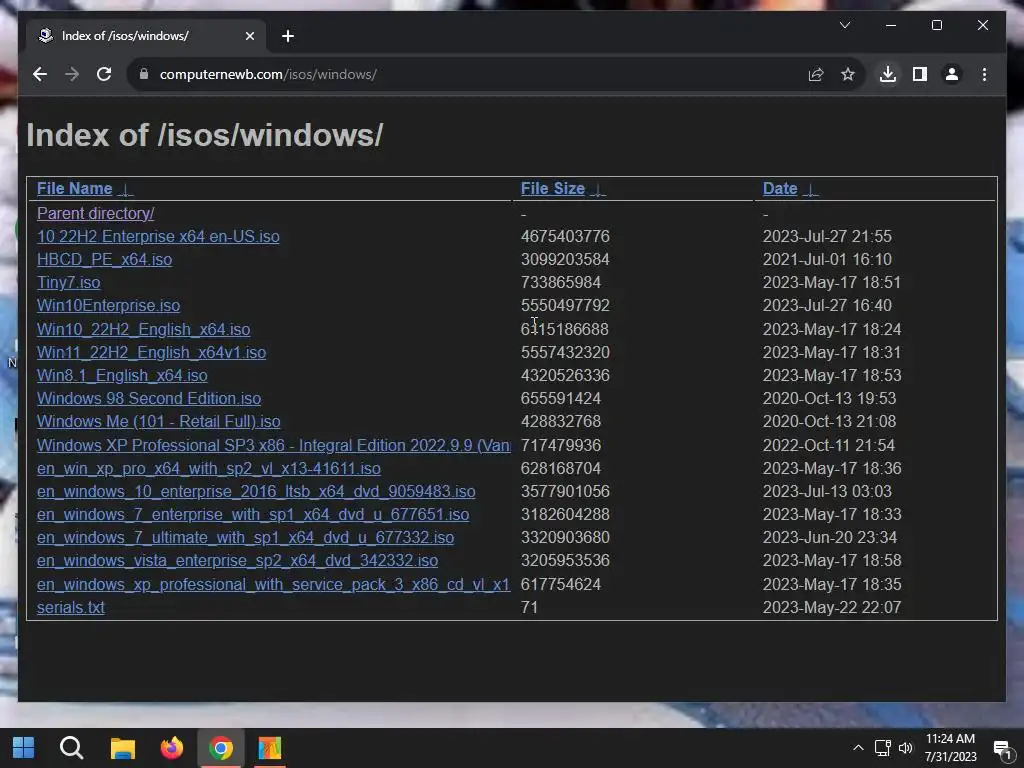Viewport: 1024px width, 768px height.
Task: Open a new tab with the plus button
Action: (x=287, y=36)
